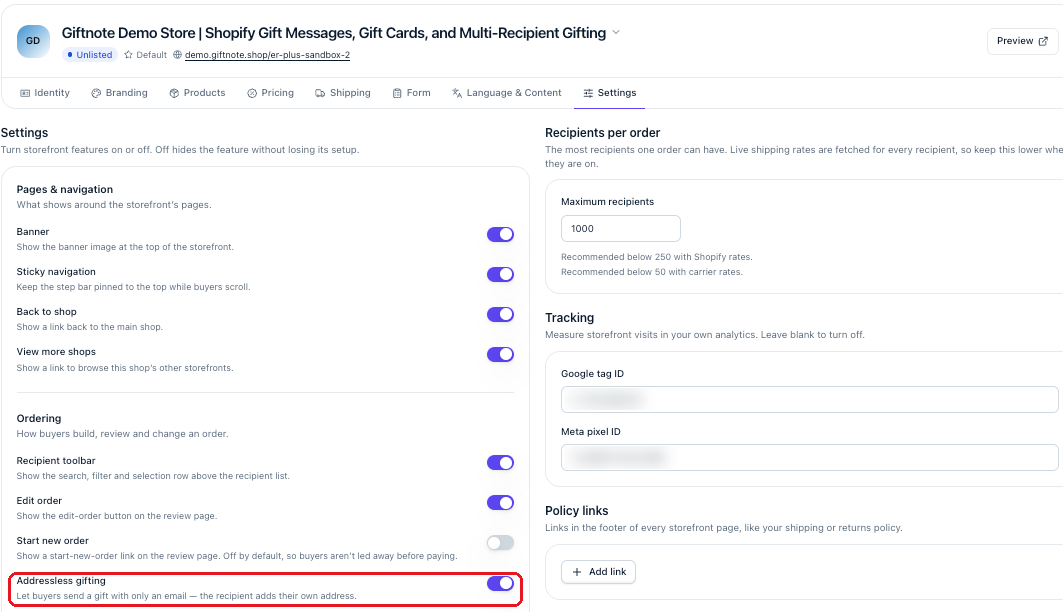Click the Settings sliders icon
The image size is (1063, 612).
(x=588, y=94)
